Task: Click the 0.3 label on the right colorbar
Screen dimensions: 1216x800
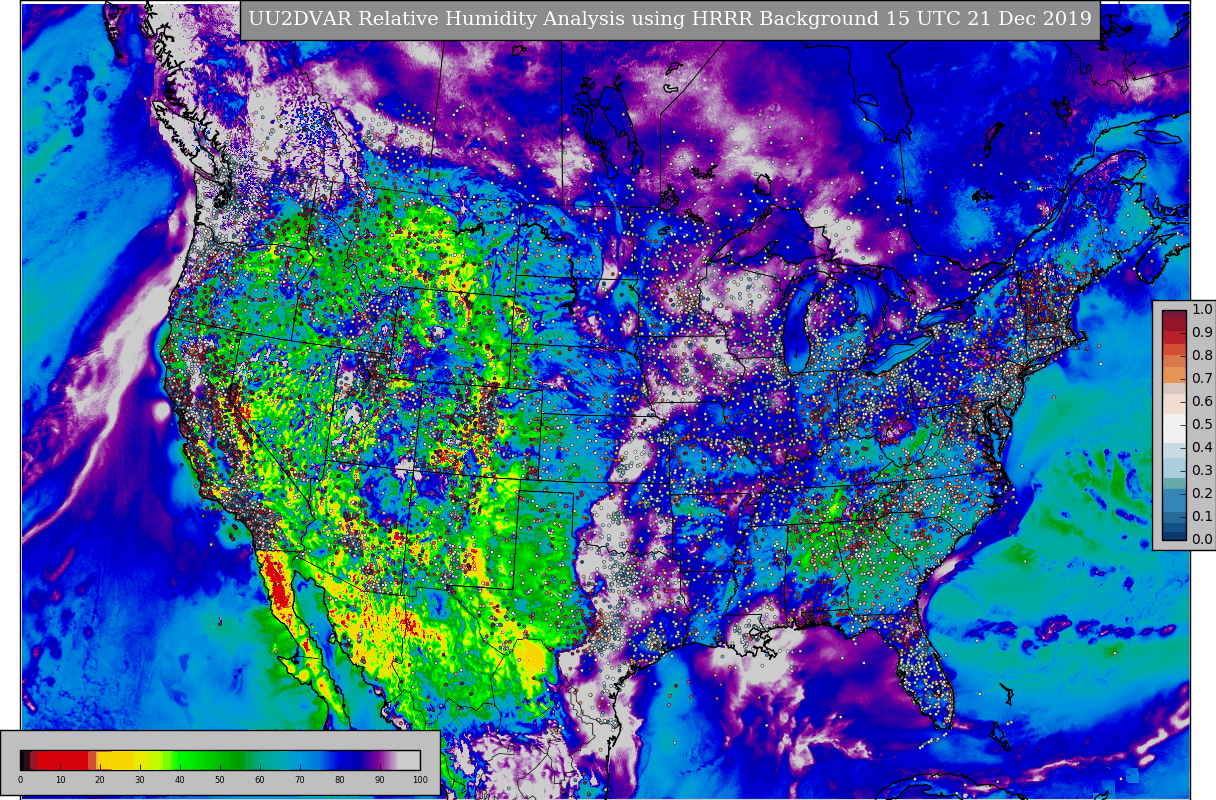Action: 1202,470
